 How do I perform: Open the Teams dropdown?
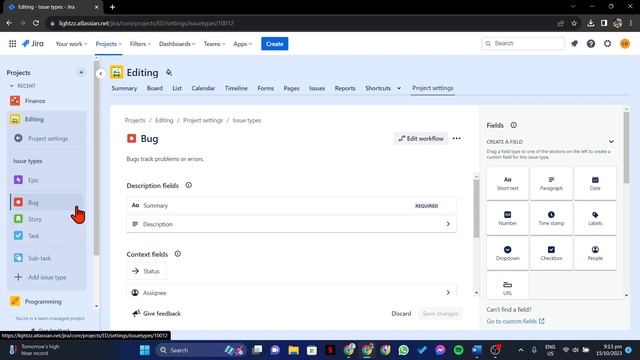(214, 44)
